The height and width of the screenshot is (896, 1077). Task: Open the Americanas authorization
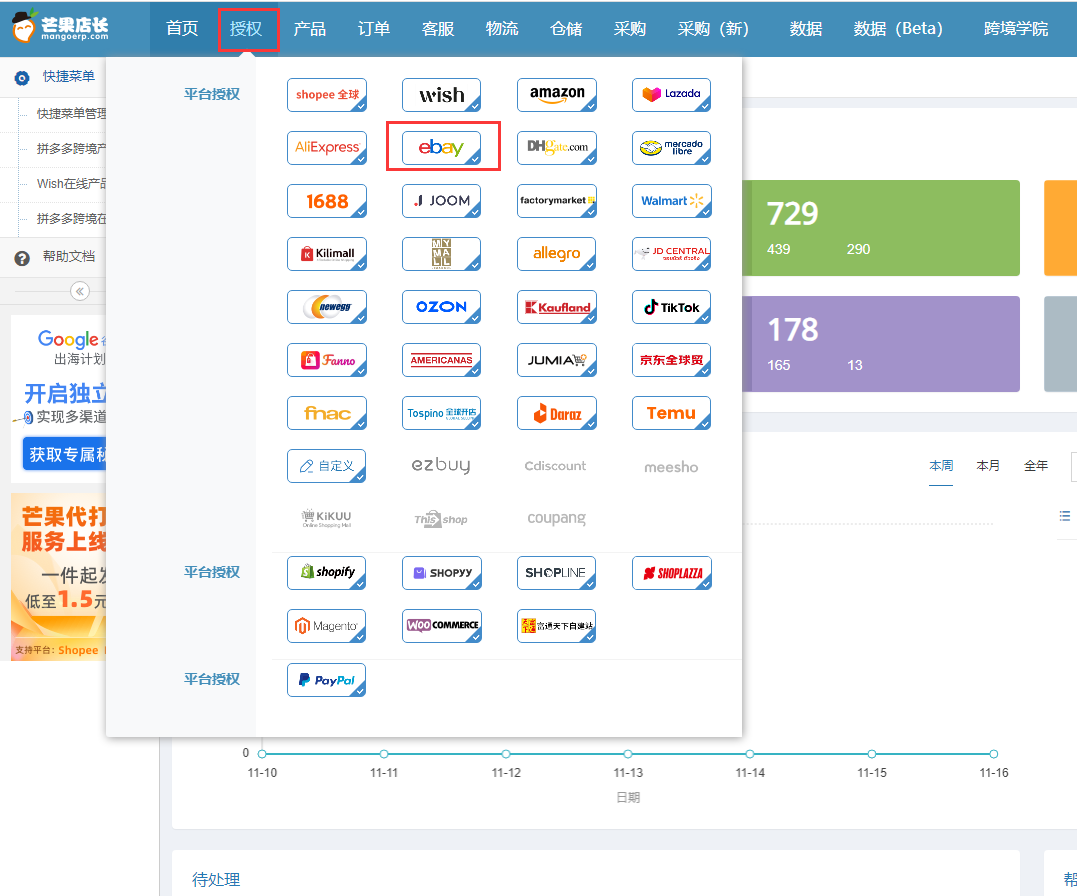click(x=441, y=359)
